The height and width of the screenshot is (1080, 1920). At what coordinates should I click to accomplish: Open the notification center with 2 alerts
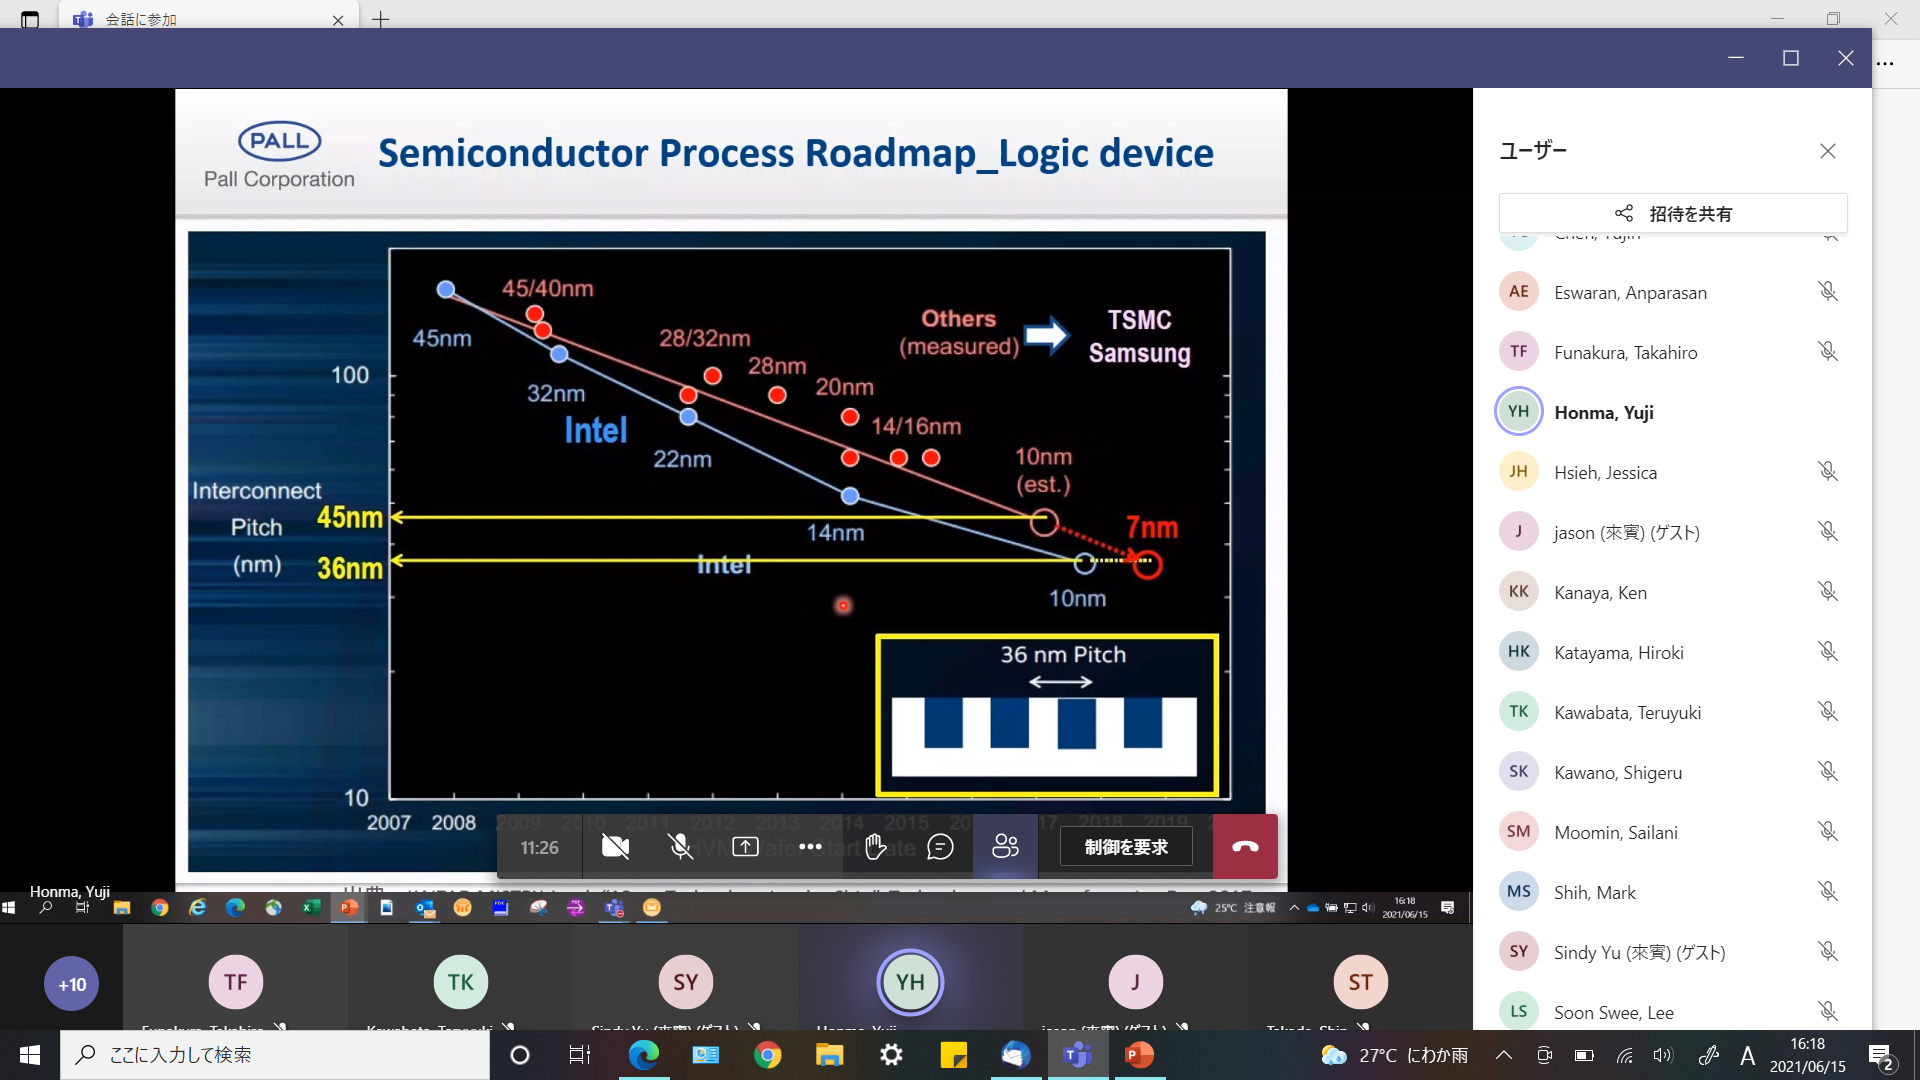point(1881,1055)
